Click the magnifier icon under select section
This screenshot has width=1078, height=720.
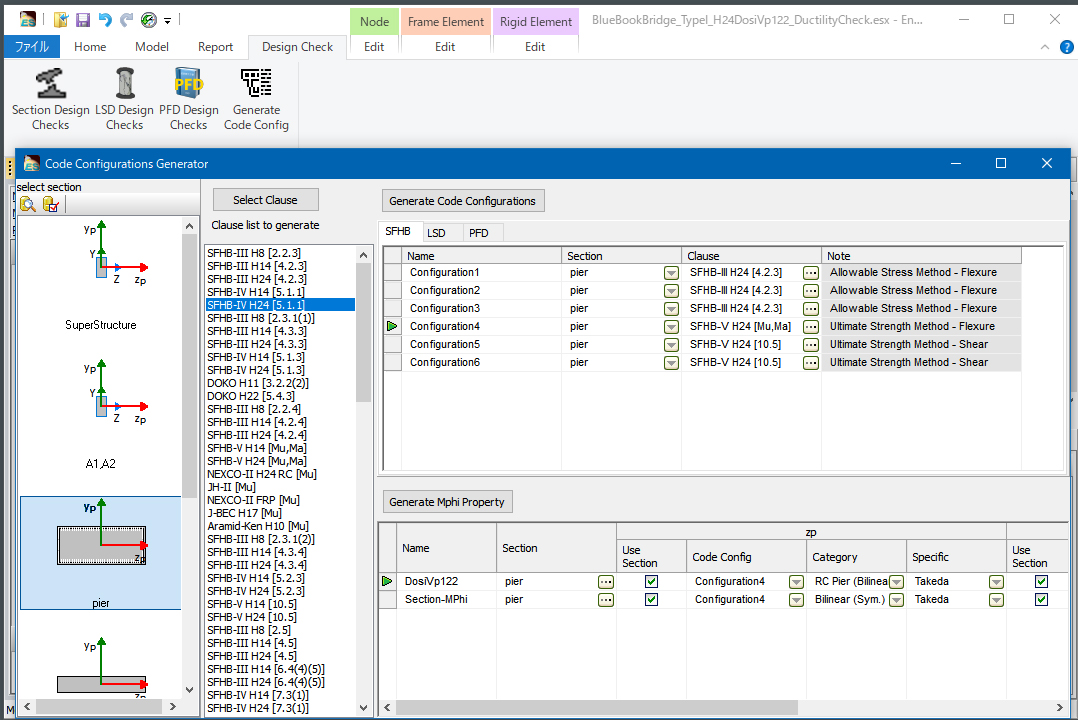28,204
